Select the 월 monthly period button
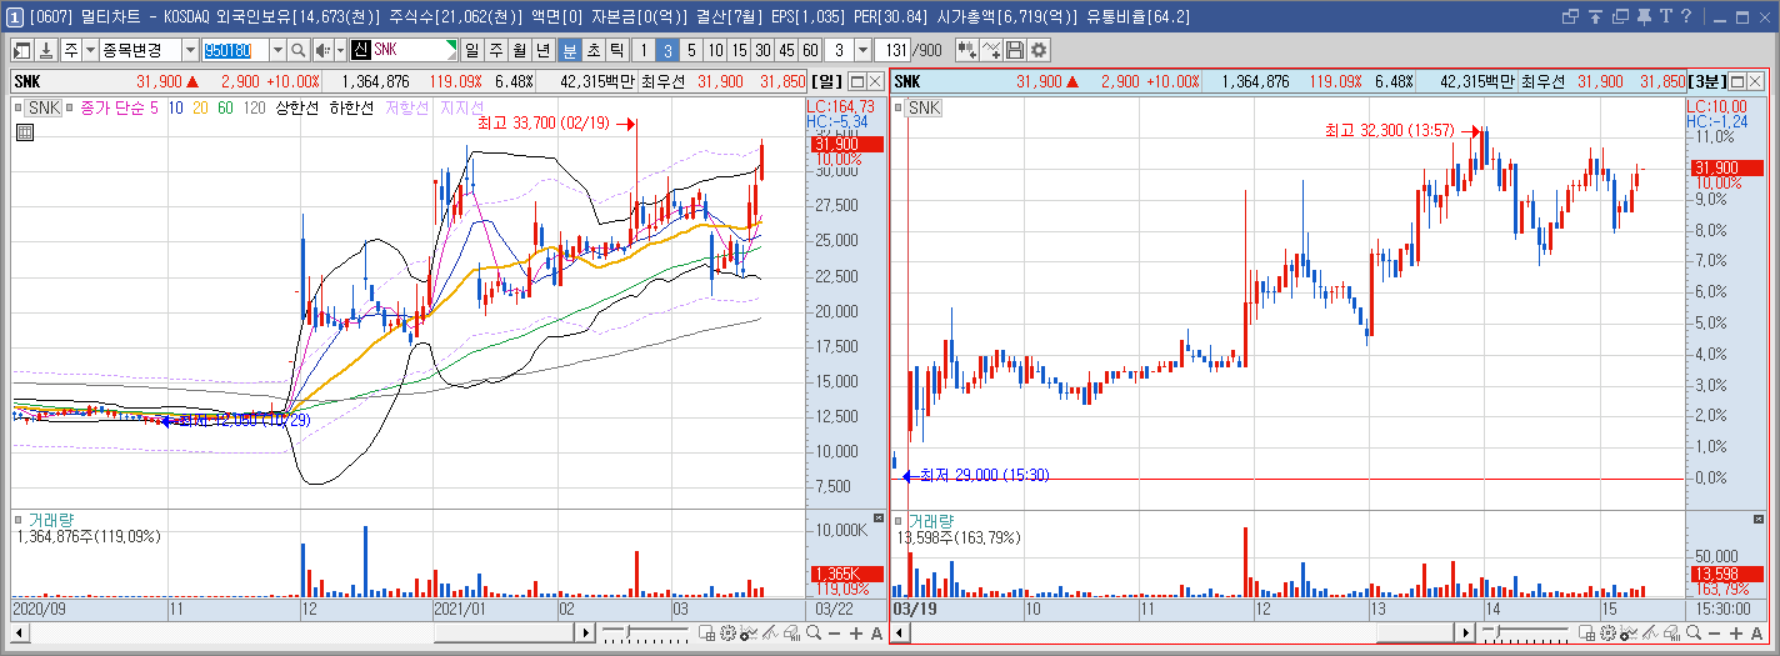The image size is (1780, 656). (x=520, y=50)
